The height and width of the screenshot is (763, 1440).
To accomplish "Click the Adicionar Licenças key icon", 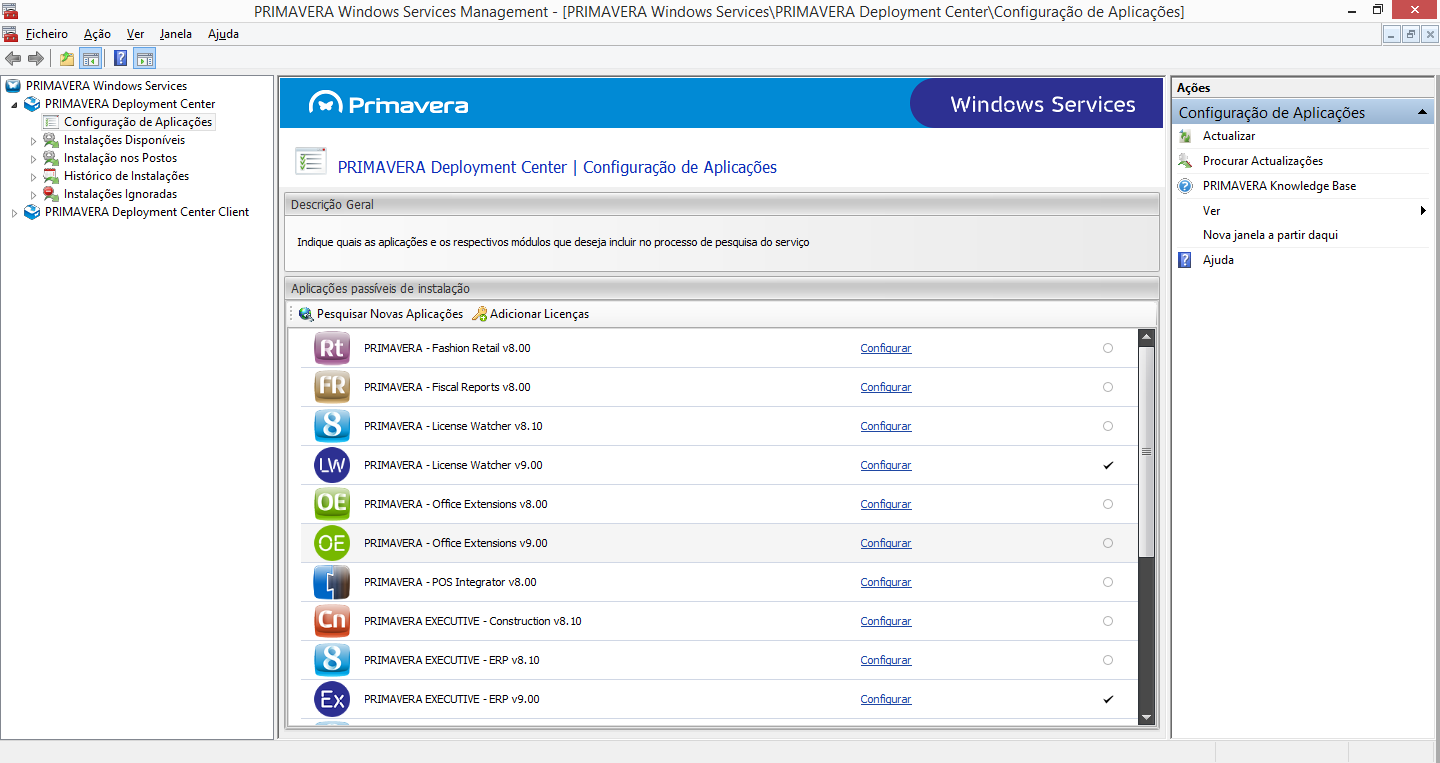I will 480,314.
